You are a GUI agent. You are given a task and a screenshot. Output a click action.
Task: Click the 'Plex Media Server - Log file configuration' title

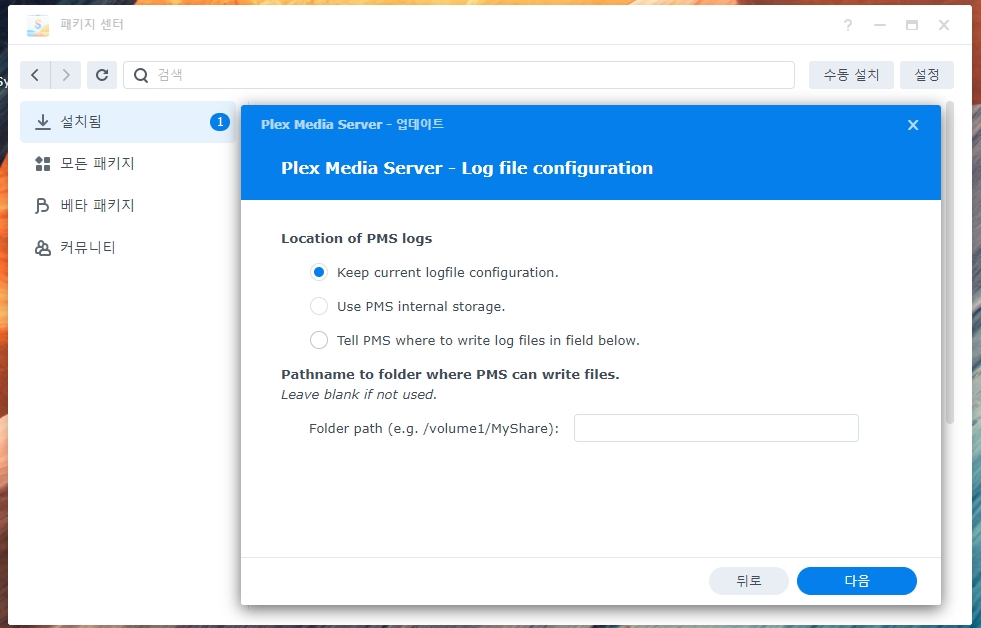(x=467, y=168)
